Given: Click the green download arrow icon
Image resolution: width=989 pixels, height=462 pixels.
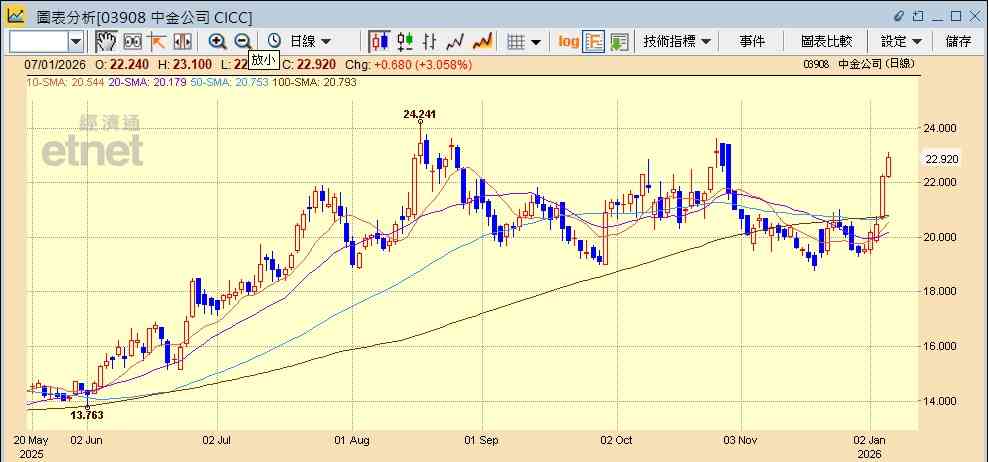Looking at the screenshot, I should tap(619, 42).
